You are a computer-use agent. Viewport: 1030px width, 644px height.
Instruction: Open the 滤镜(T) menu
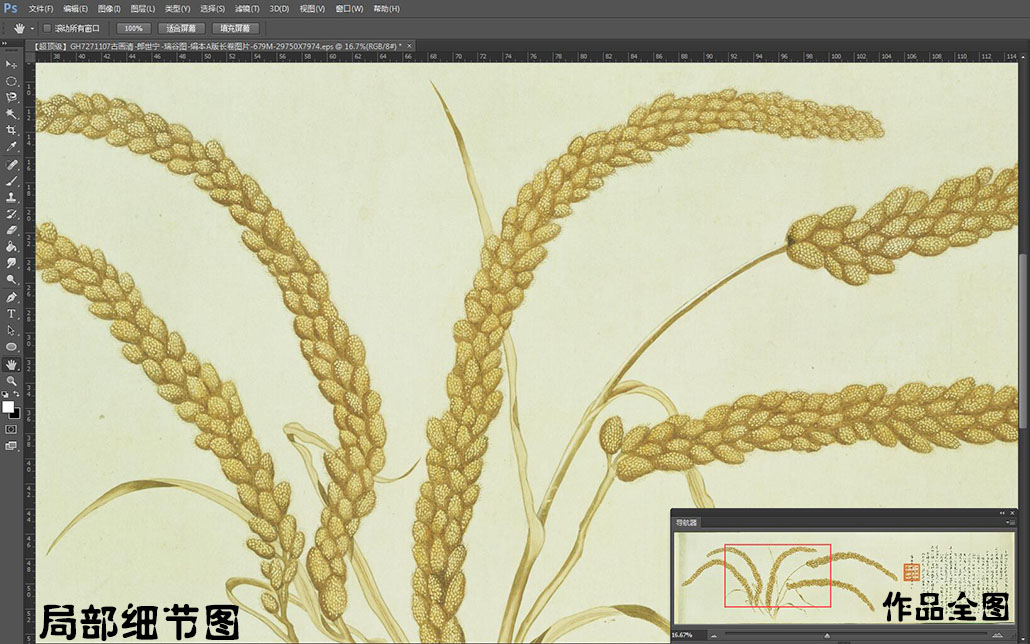[247, 9]
